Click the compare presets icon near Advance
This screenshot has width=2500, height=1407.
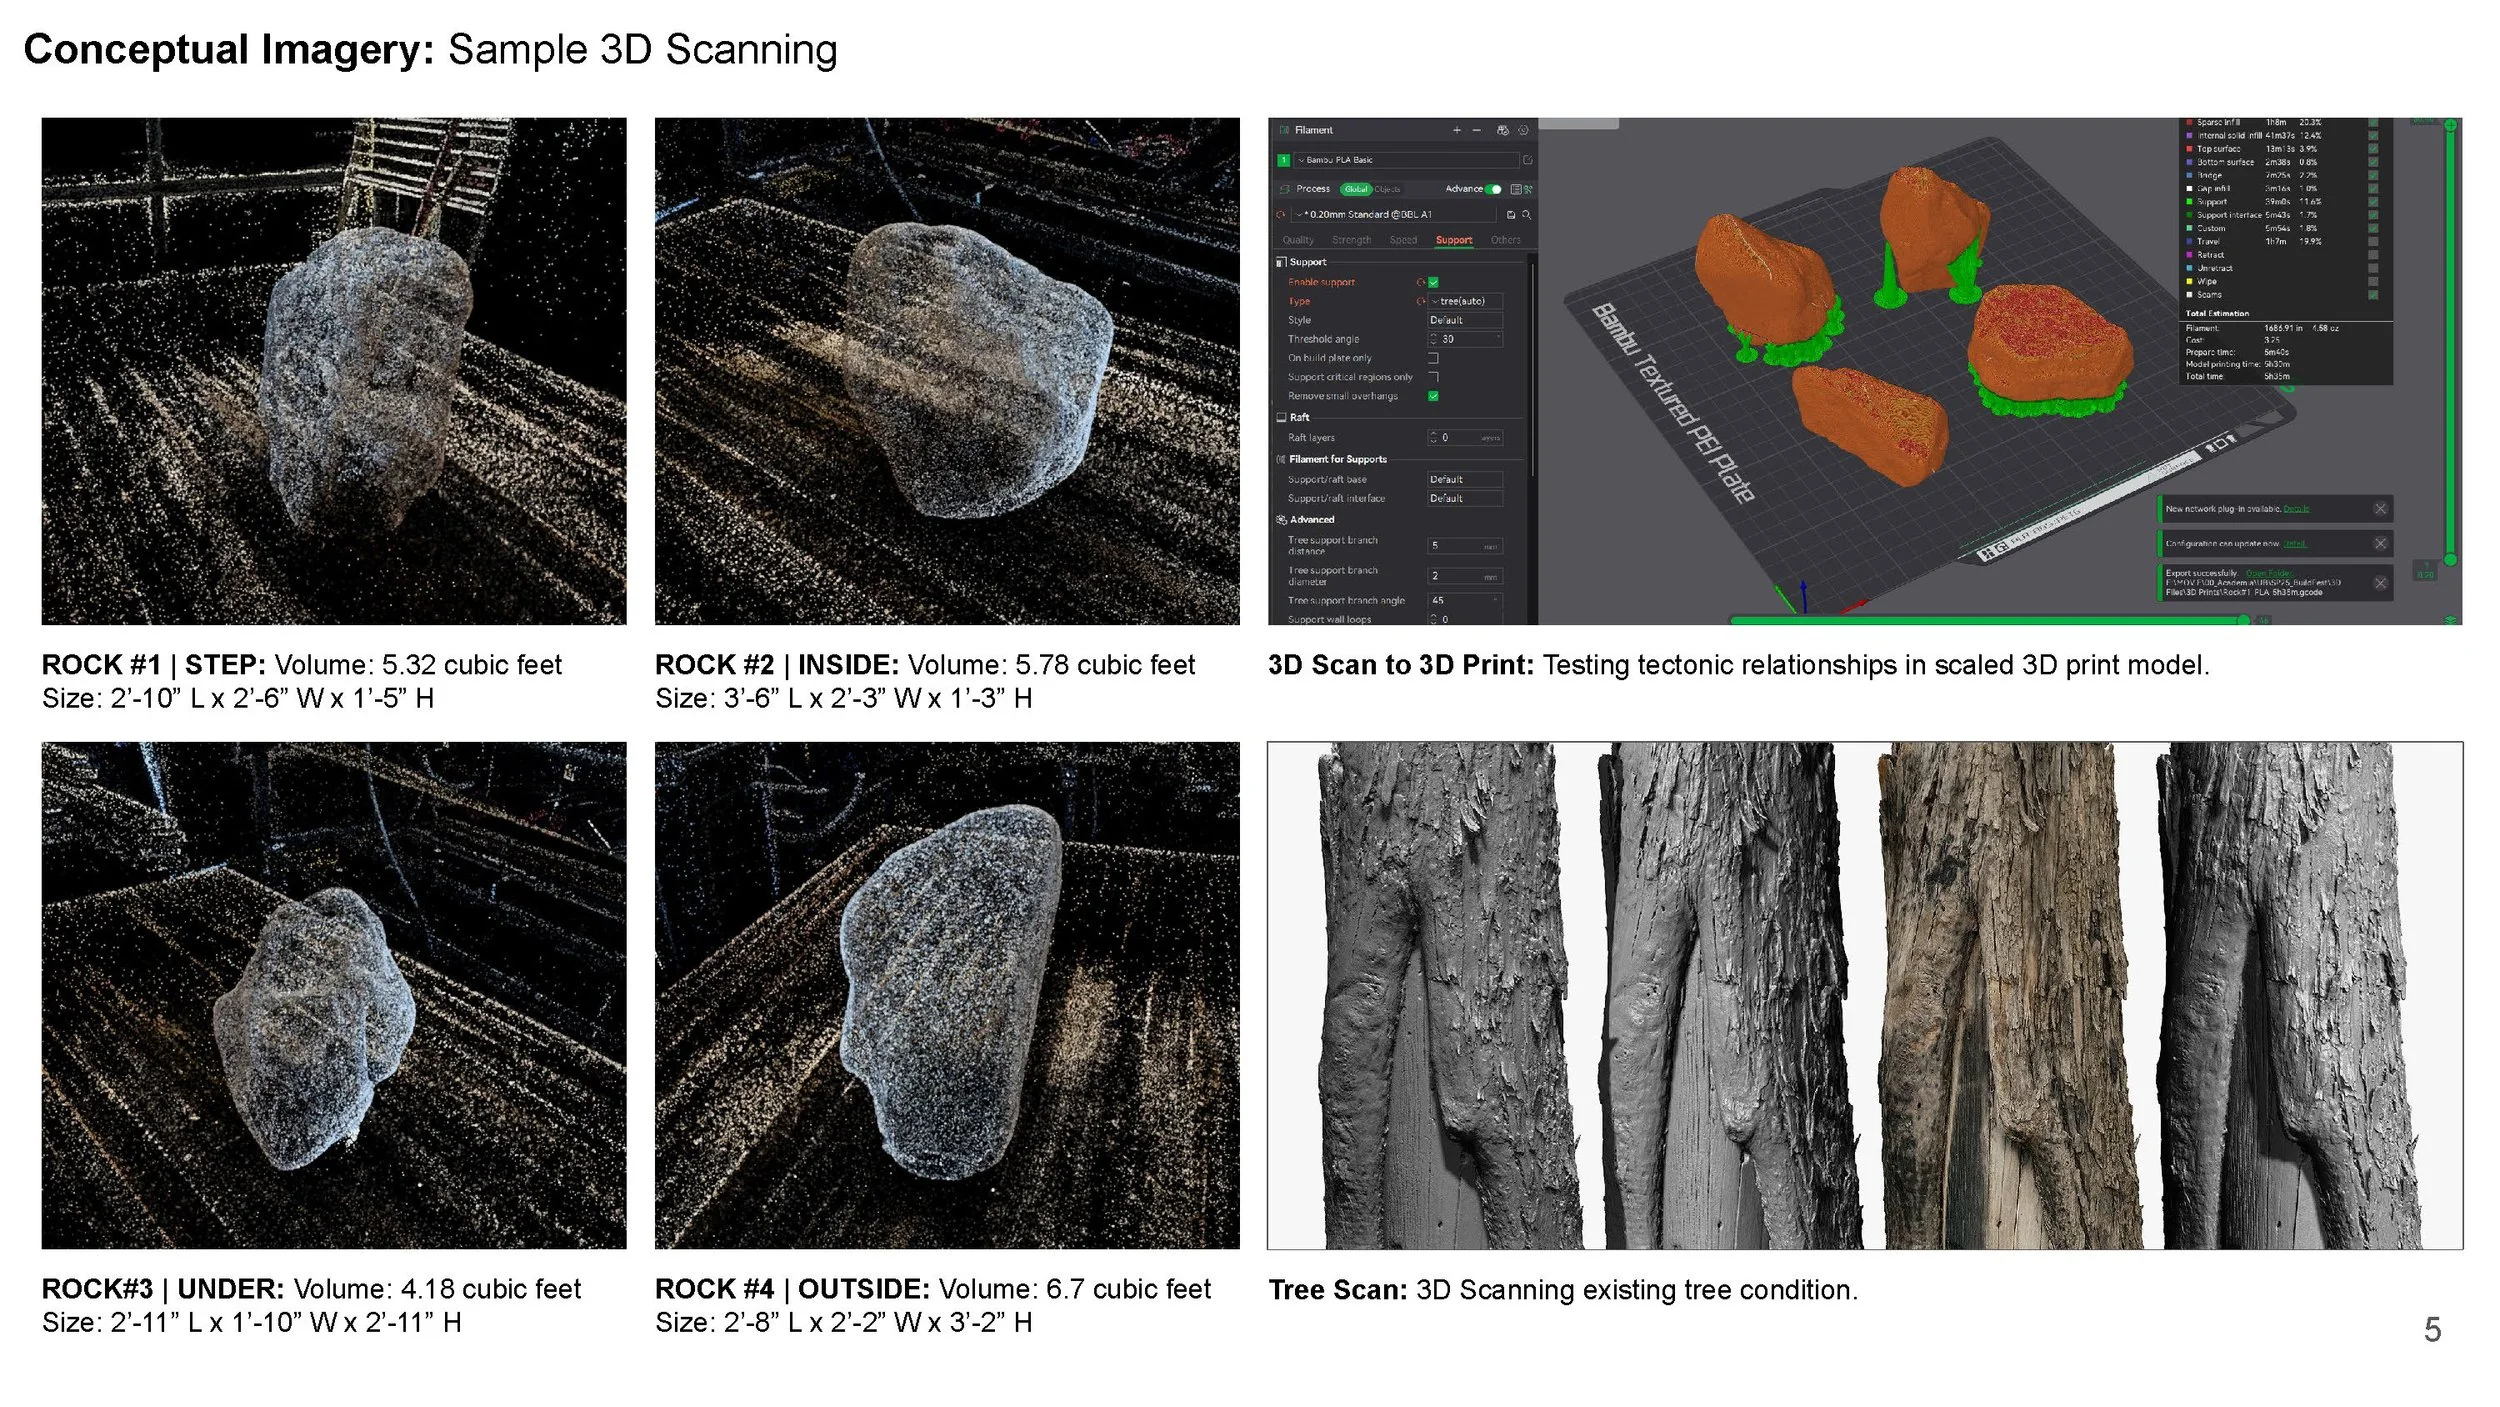pyautogui.click(x=1517, y=189)
